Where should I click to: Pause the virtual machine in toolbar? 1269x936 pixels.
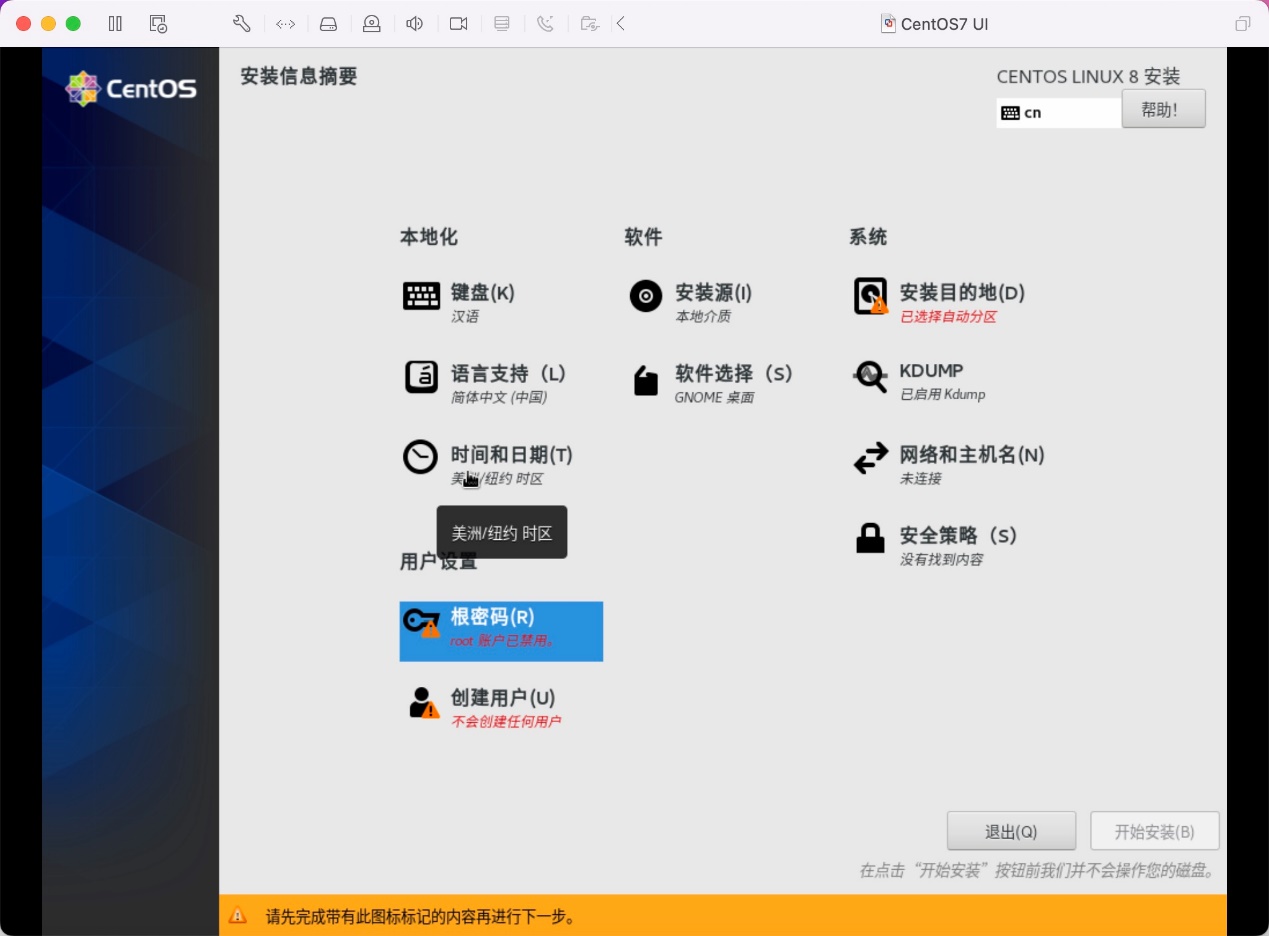[x=115, y=23]
